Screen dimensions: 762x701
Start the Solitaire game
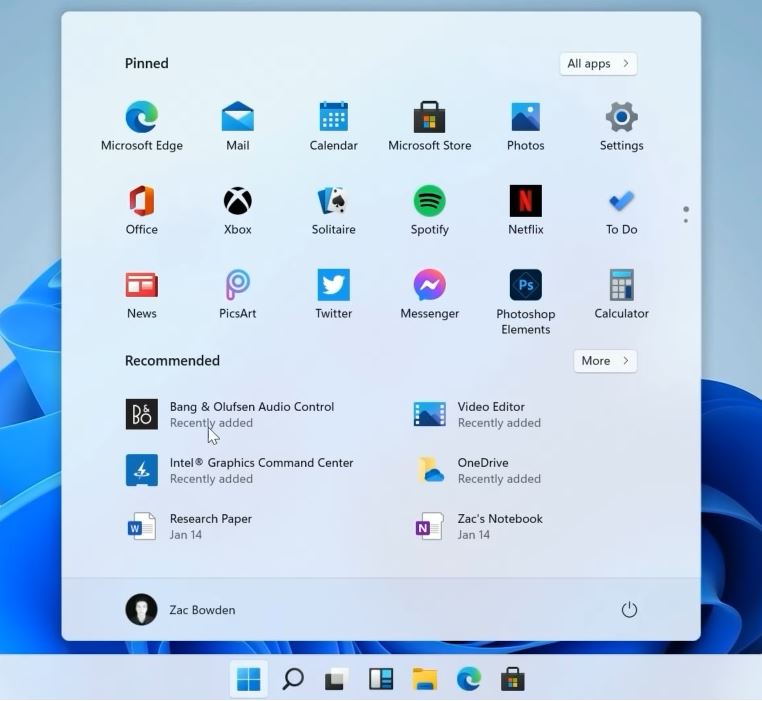(333, 210)
